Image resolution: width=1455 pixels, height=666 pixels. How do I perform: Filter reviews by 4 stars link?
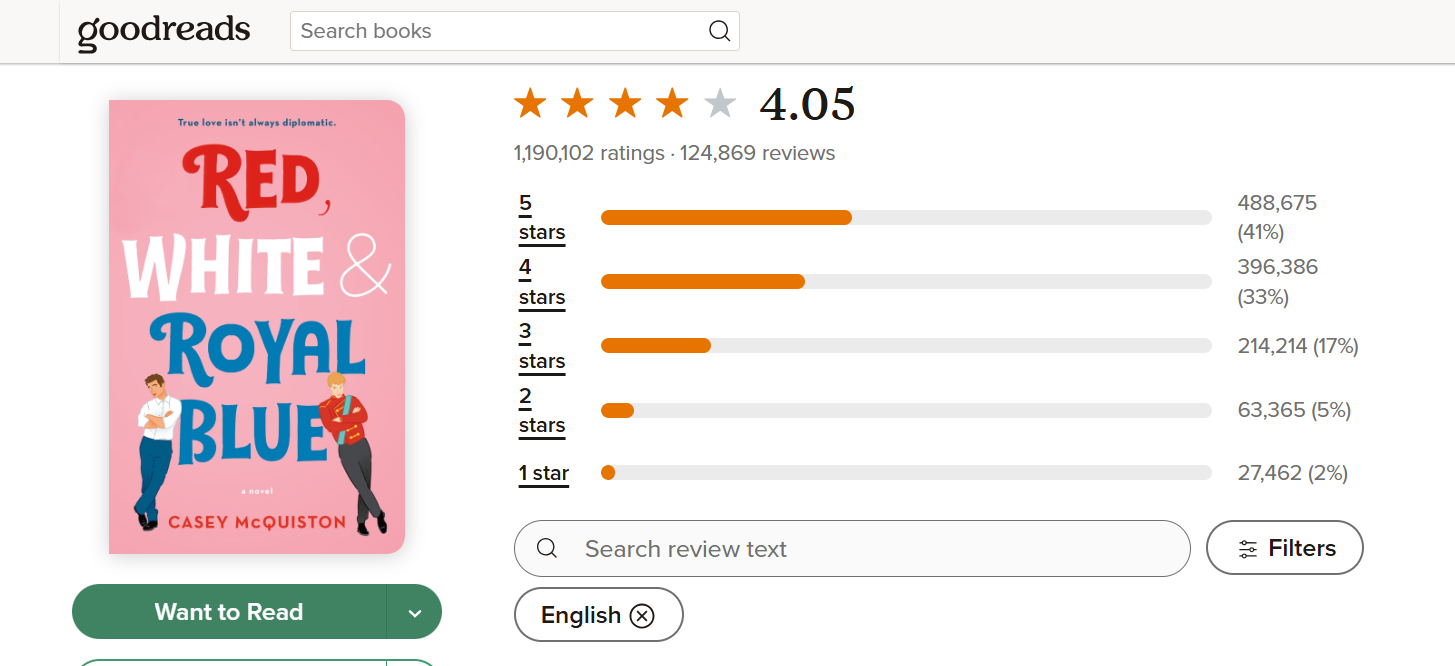click(x=541, y=282)
